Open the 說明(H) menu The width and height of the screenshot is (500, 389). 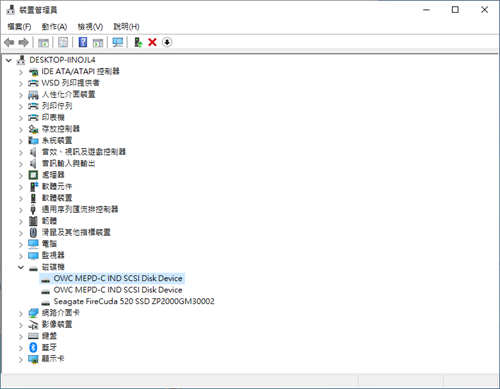point(126,27)
